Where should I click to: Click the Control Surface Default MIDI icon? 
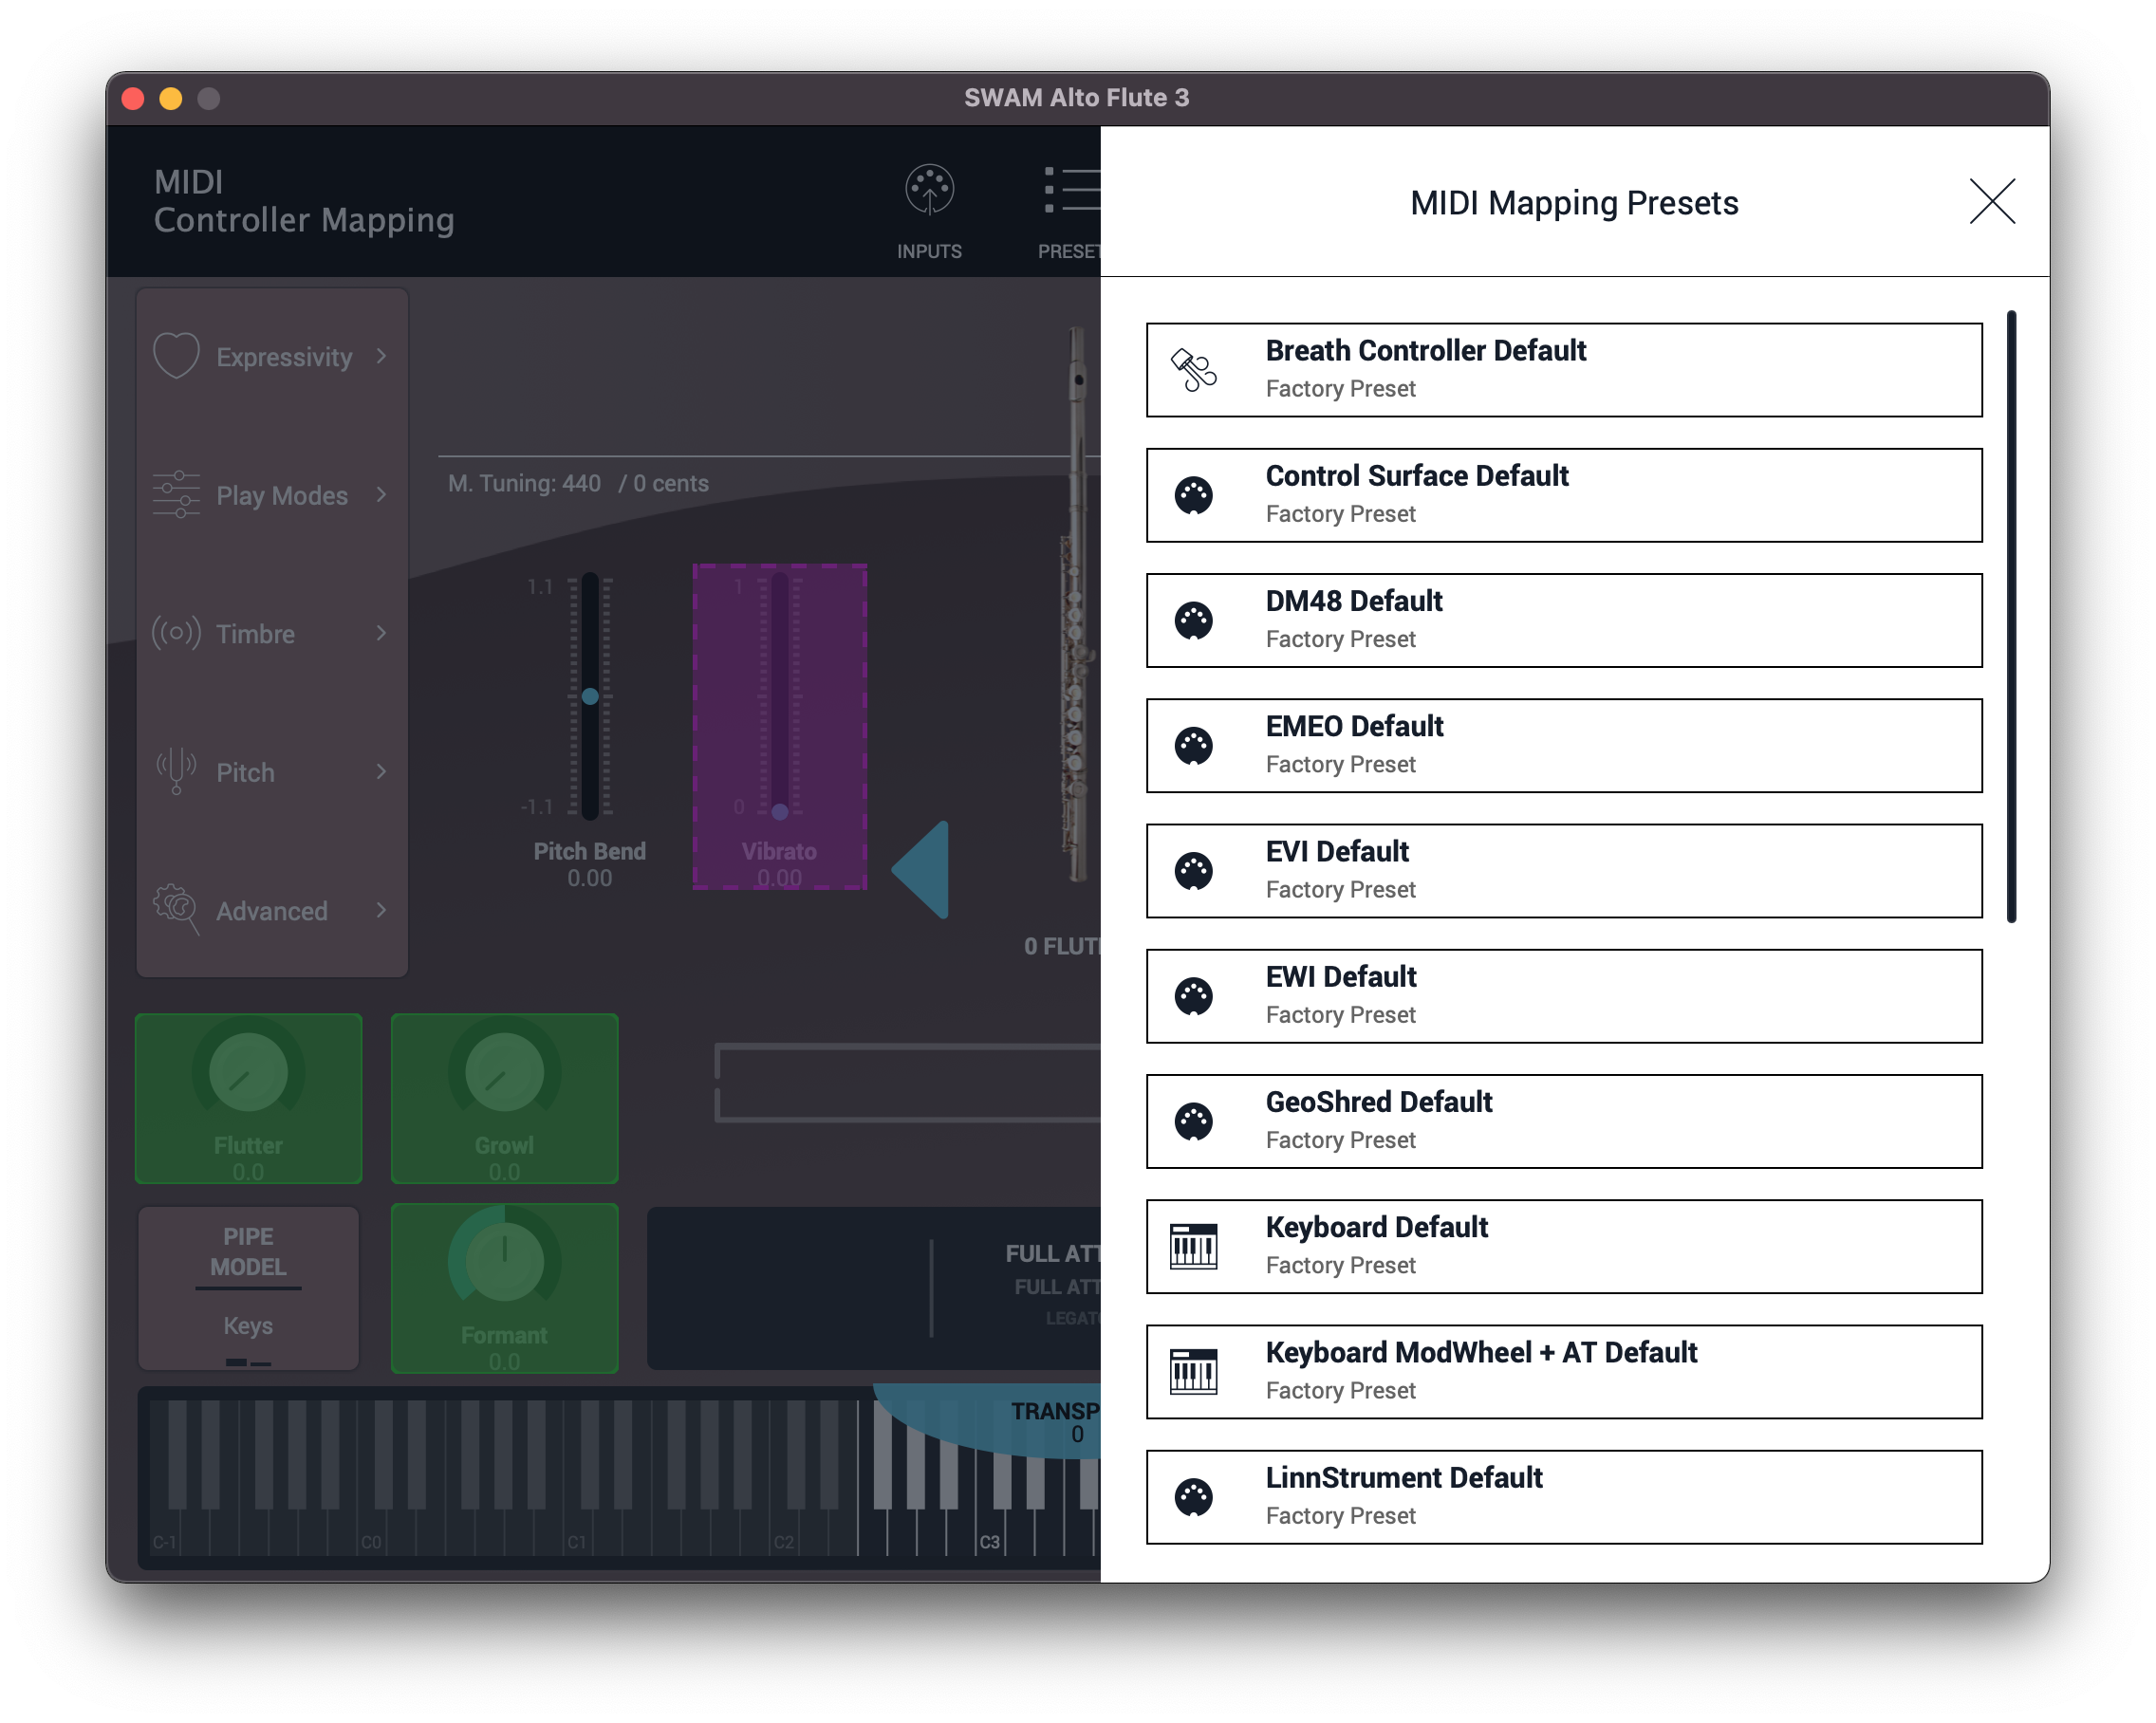(x=1194, y=495)
